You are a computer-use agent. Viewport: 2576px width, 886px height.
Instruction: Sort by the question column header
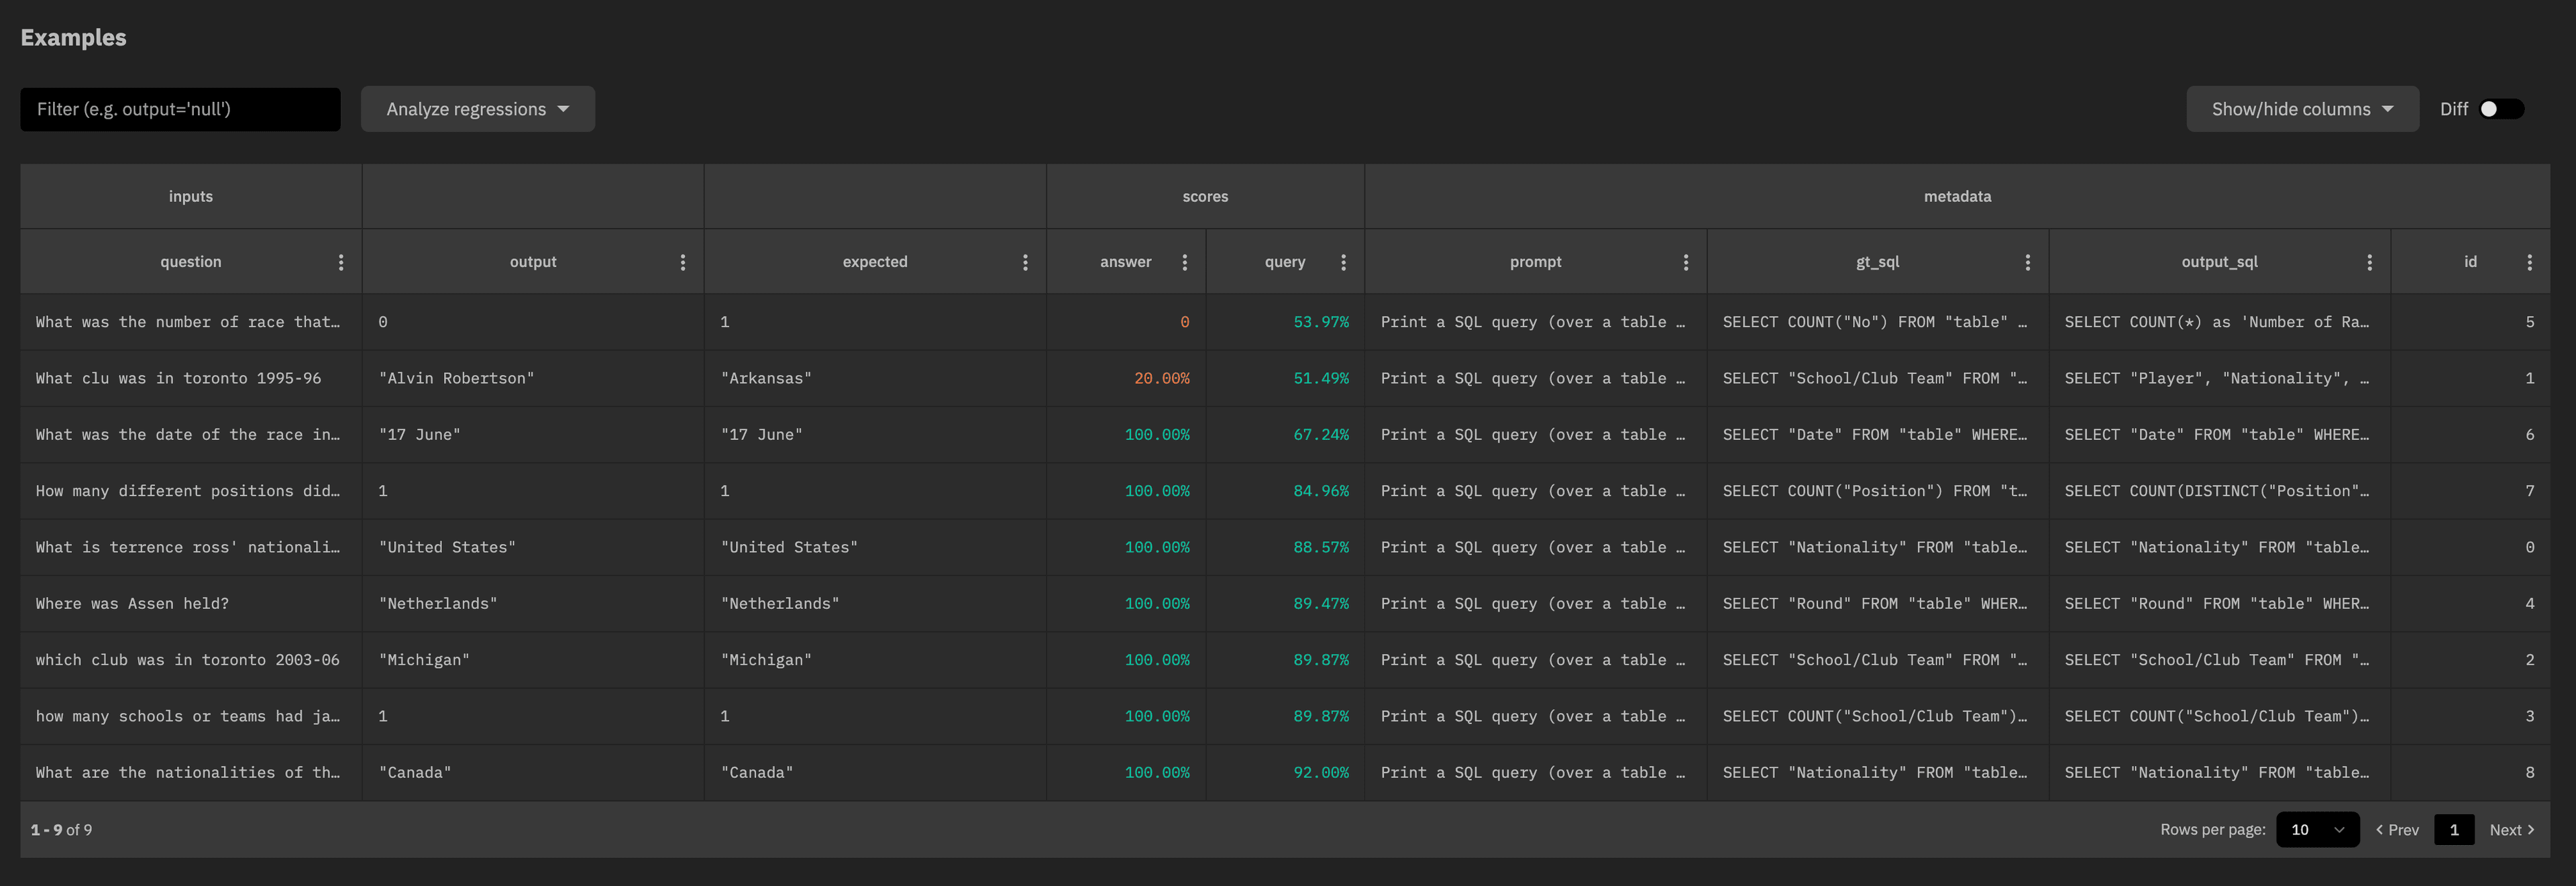click(190, 262)
